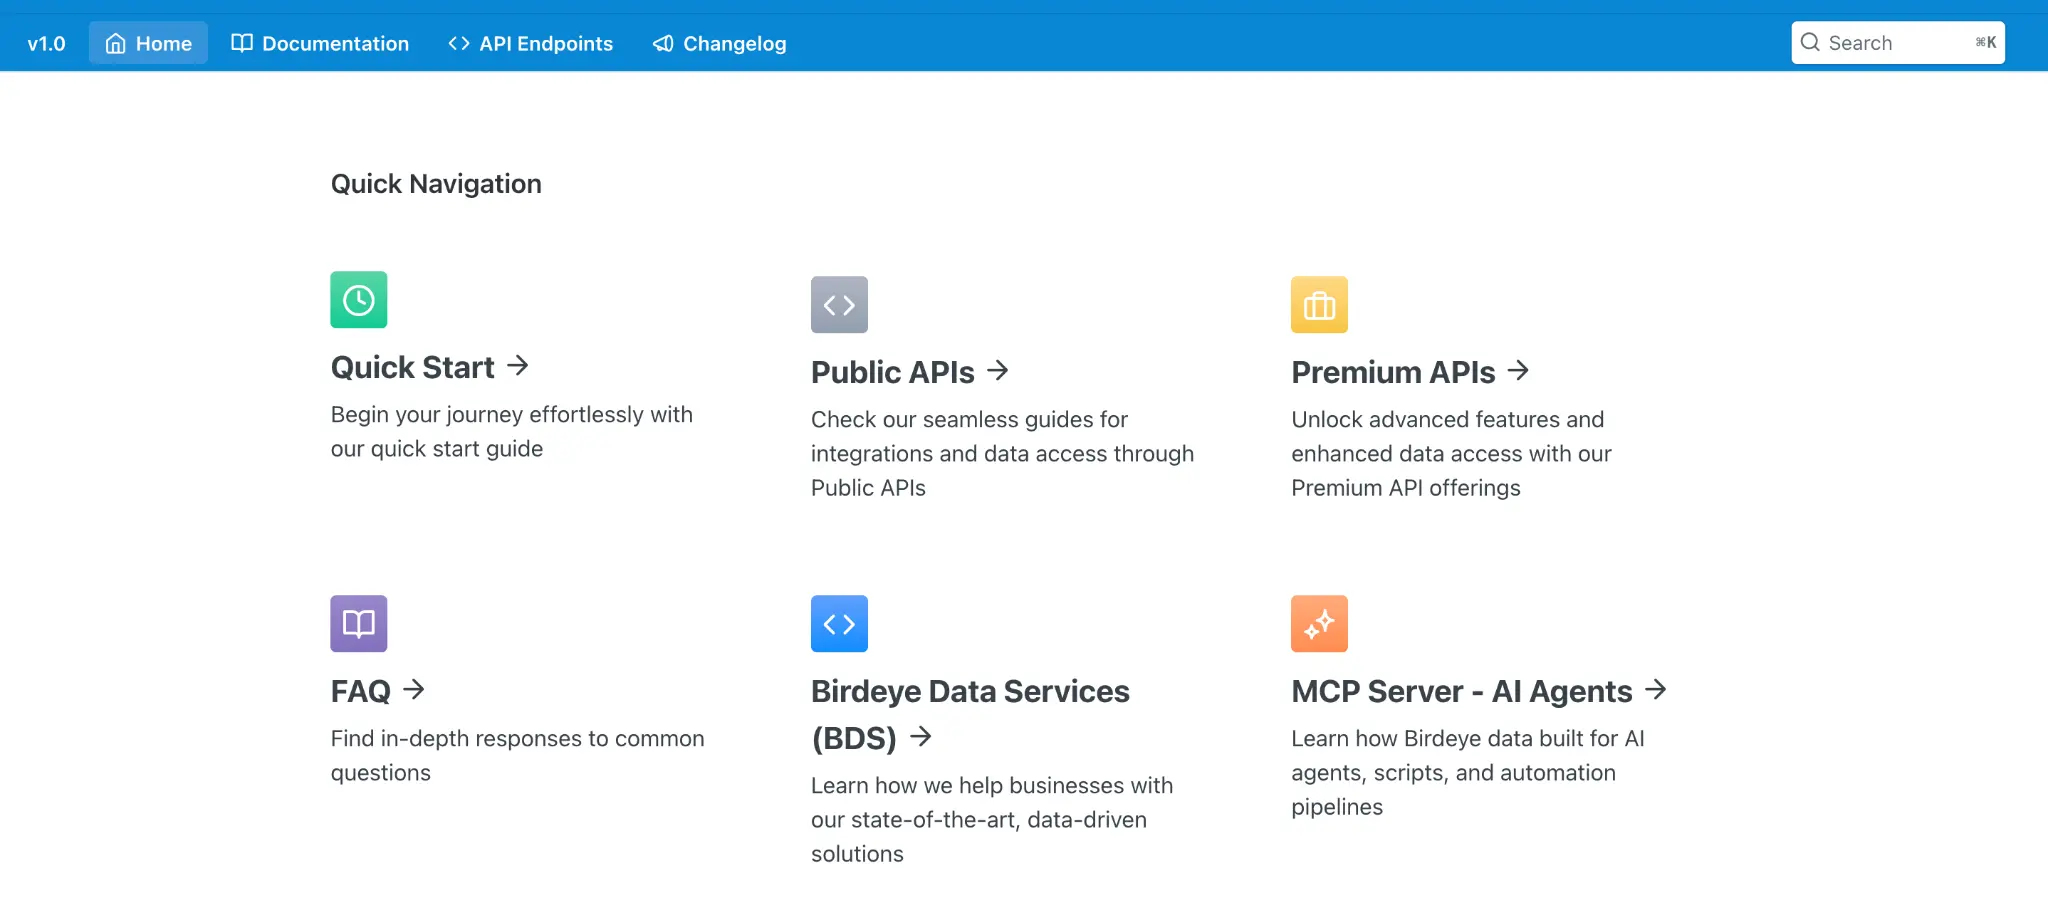This screenshot has width=2048, height=919.
Task: Open the Changelog tab
Action: coord(720,43)
